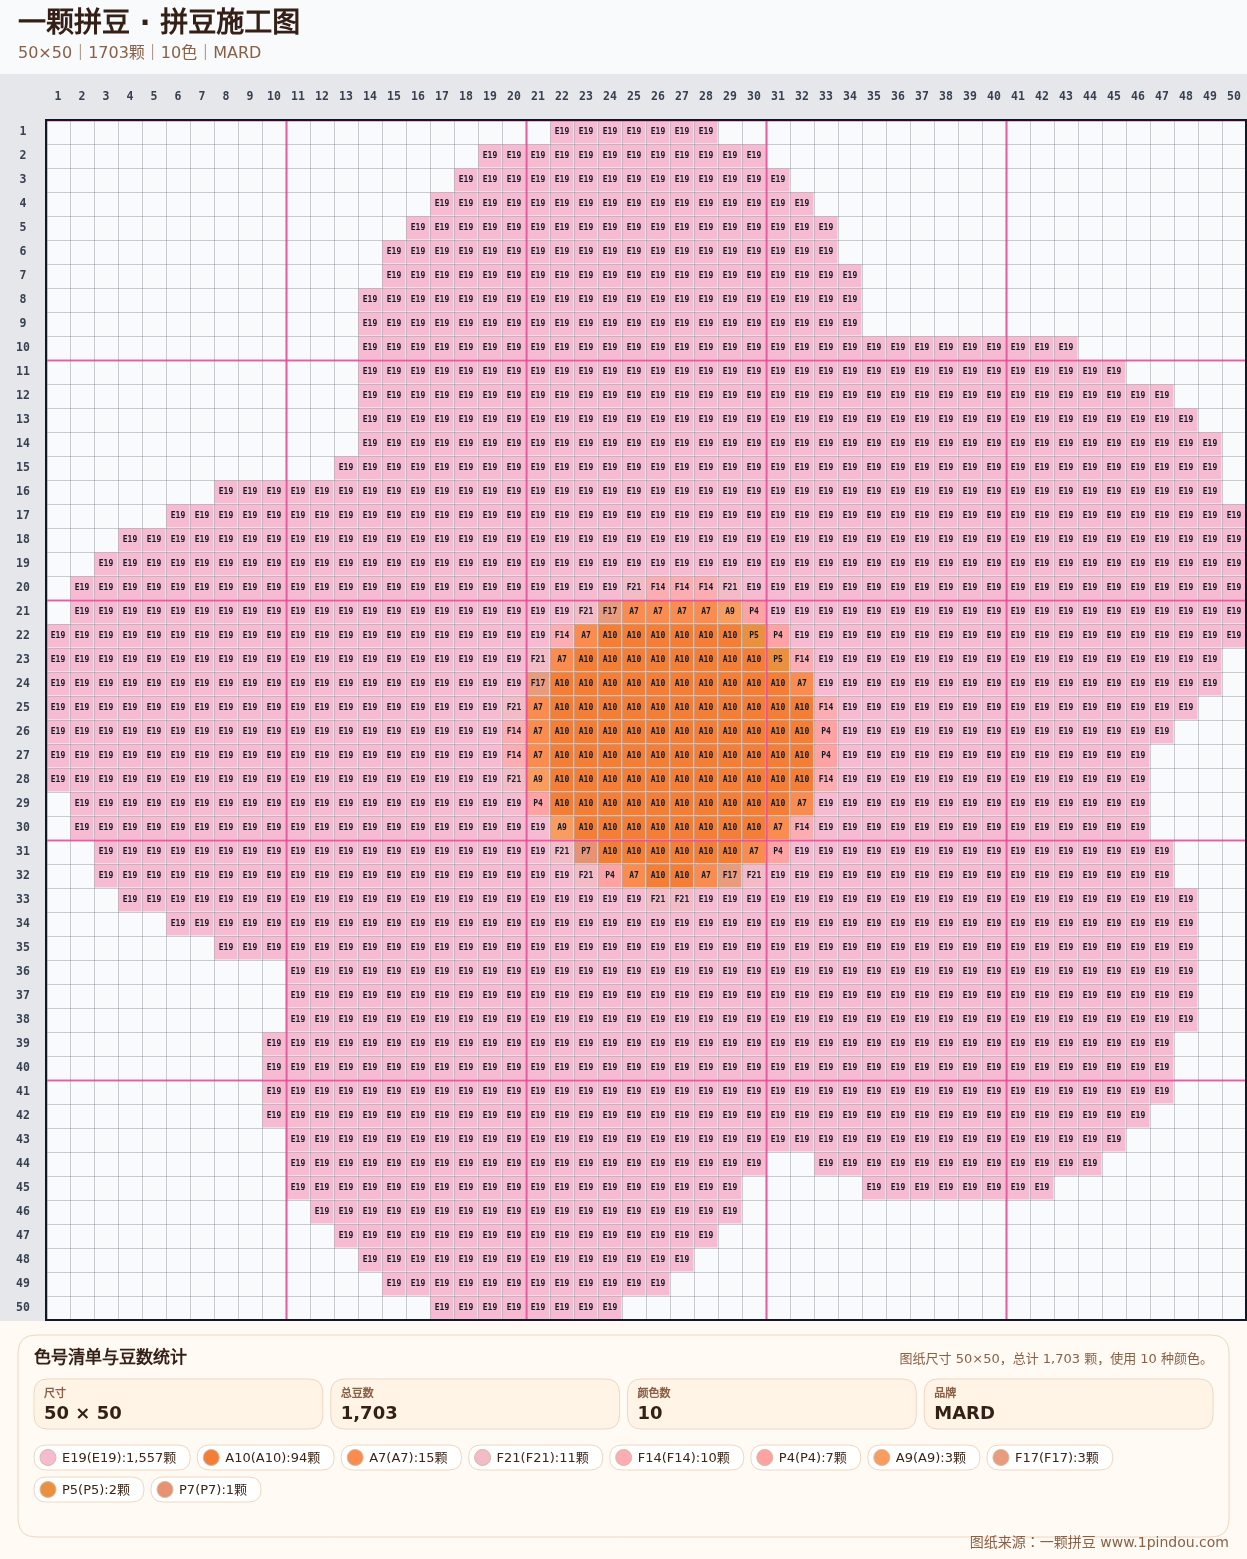Pick the A7 color swatch in legend
The height and width of the screenshot is (1559, 1247).
click(355, 1458)
